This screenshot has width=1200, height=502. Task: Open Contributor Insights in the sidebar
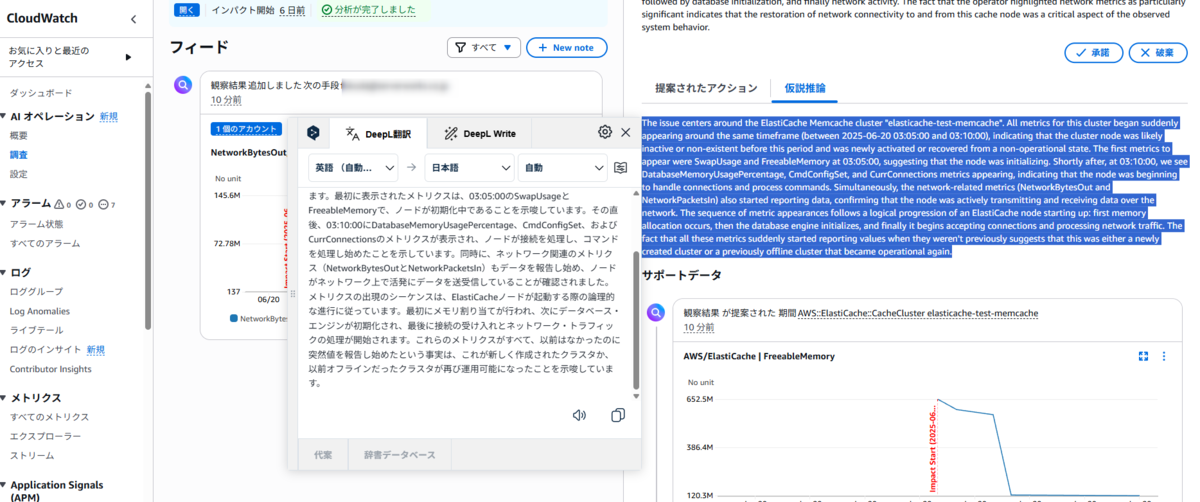click(x=50, y=369)
